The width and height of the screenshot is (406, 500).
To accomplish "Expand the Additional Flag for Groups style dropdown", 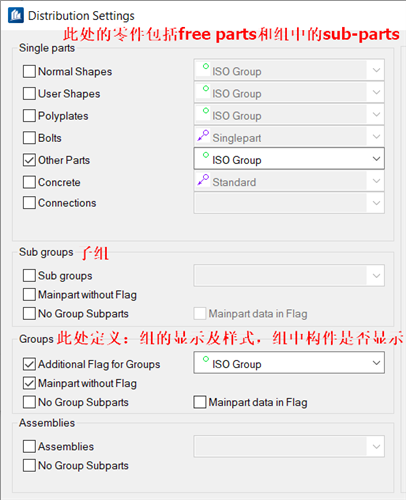I will point(289,363).
